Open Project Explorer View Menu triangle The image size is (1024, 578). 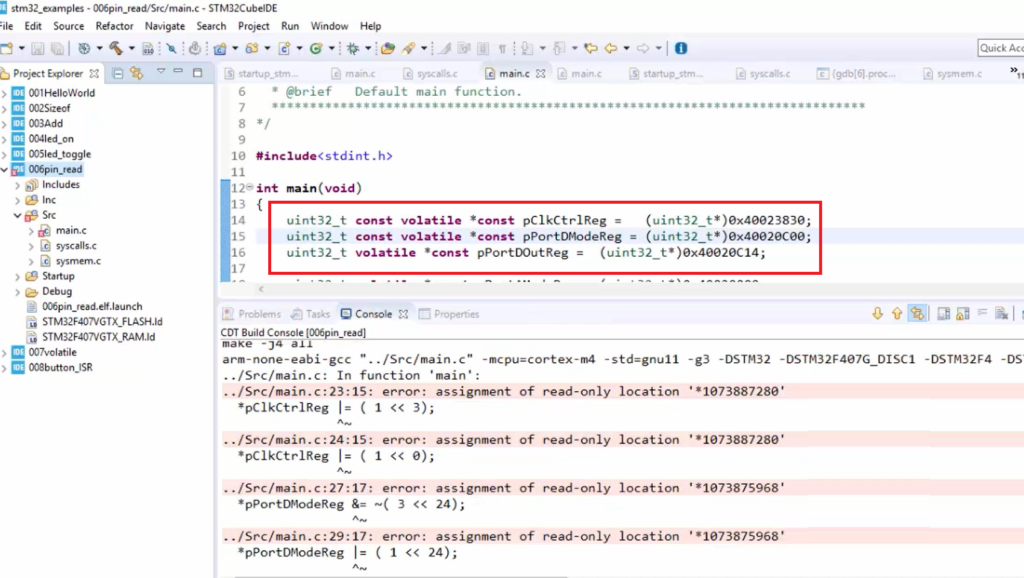161,72
